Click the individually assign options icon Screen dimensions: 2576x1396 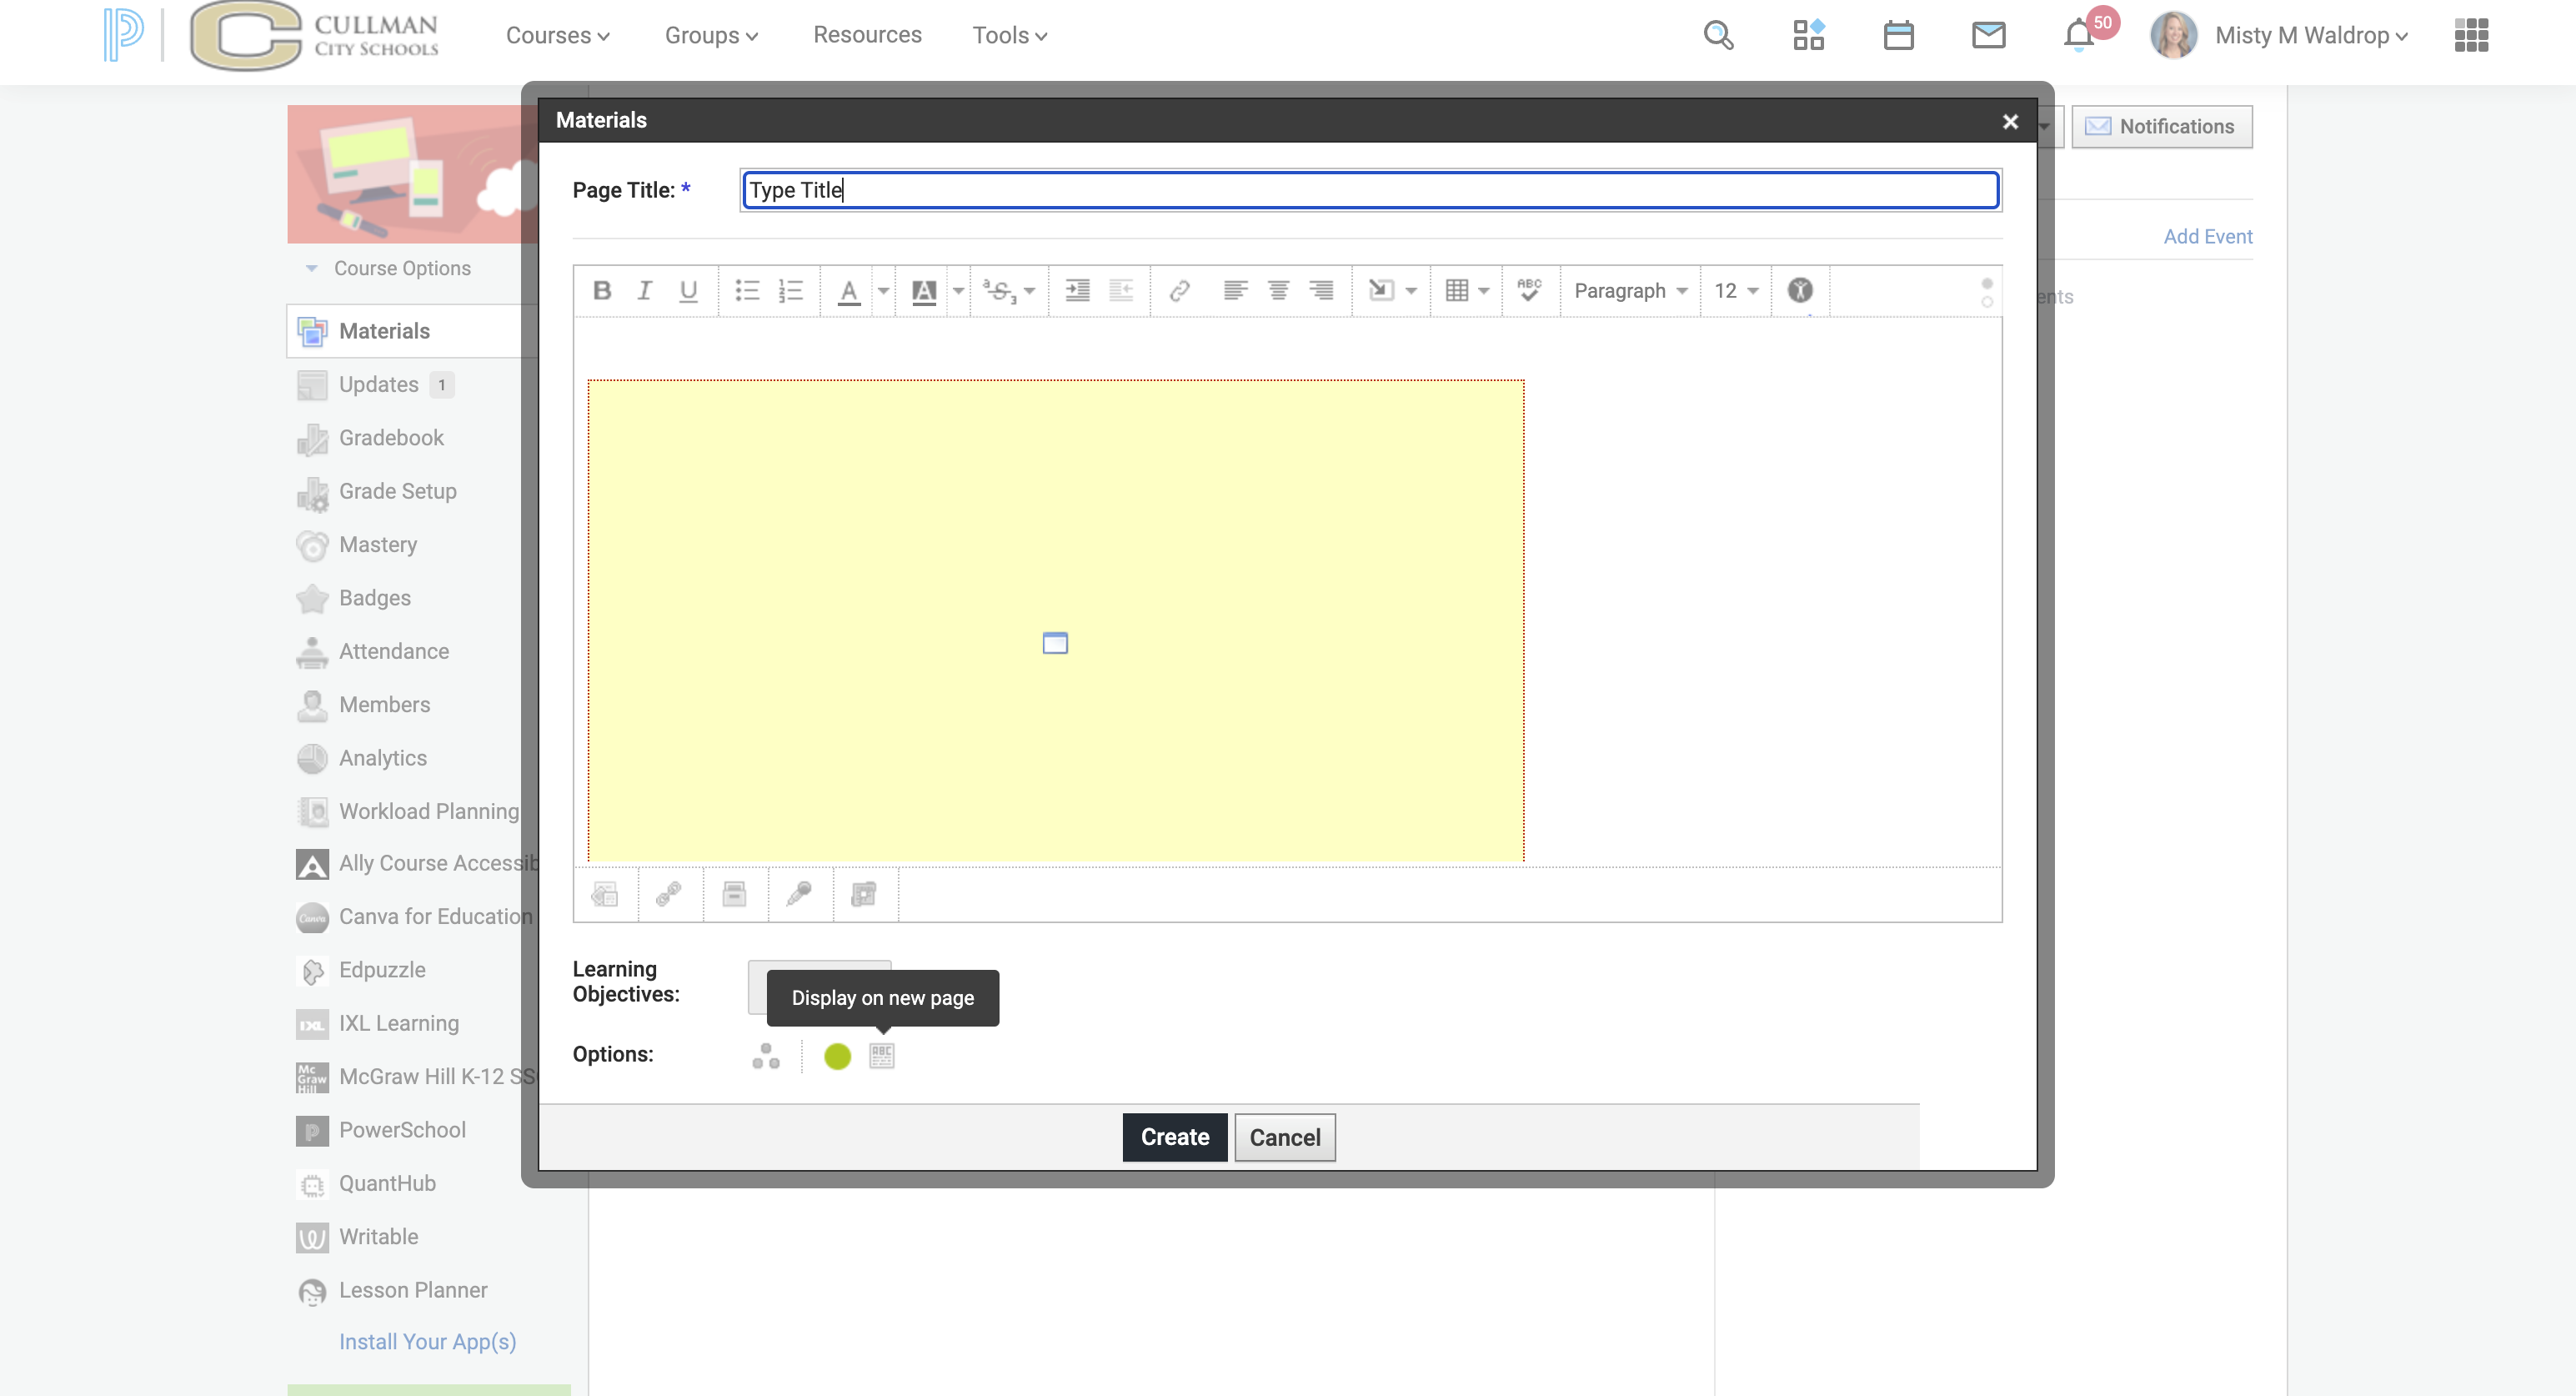coord(766,1056)
